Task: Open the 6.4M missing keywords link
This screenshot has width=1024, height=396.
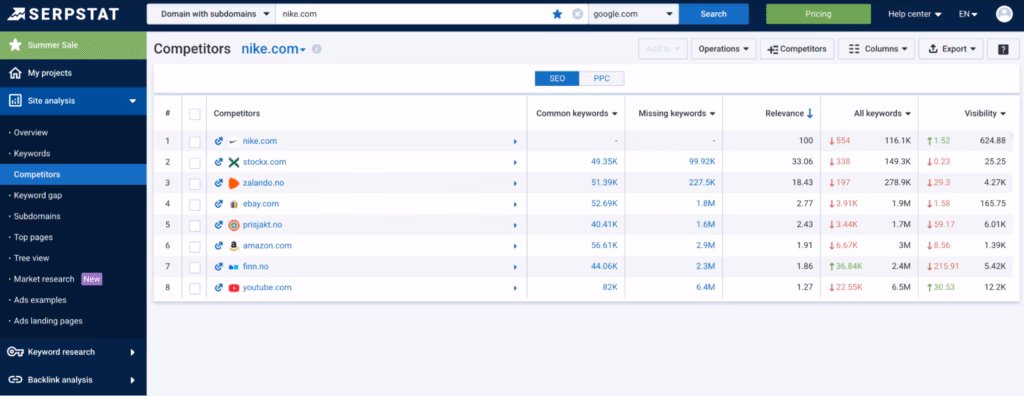Action: pyautogui.click(x=704, y=288)
